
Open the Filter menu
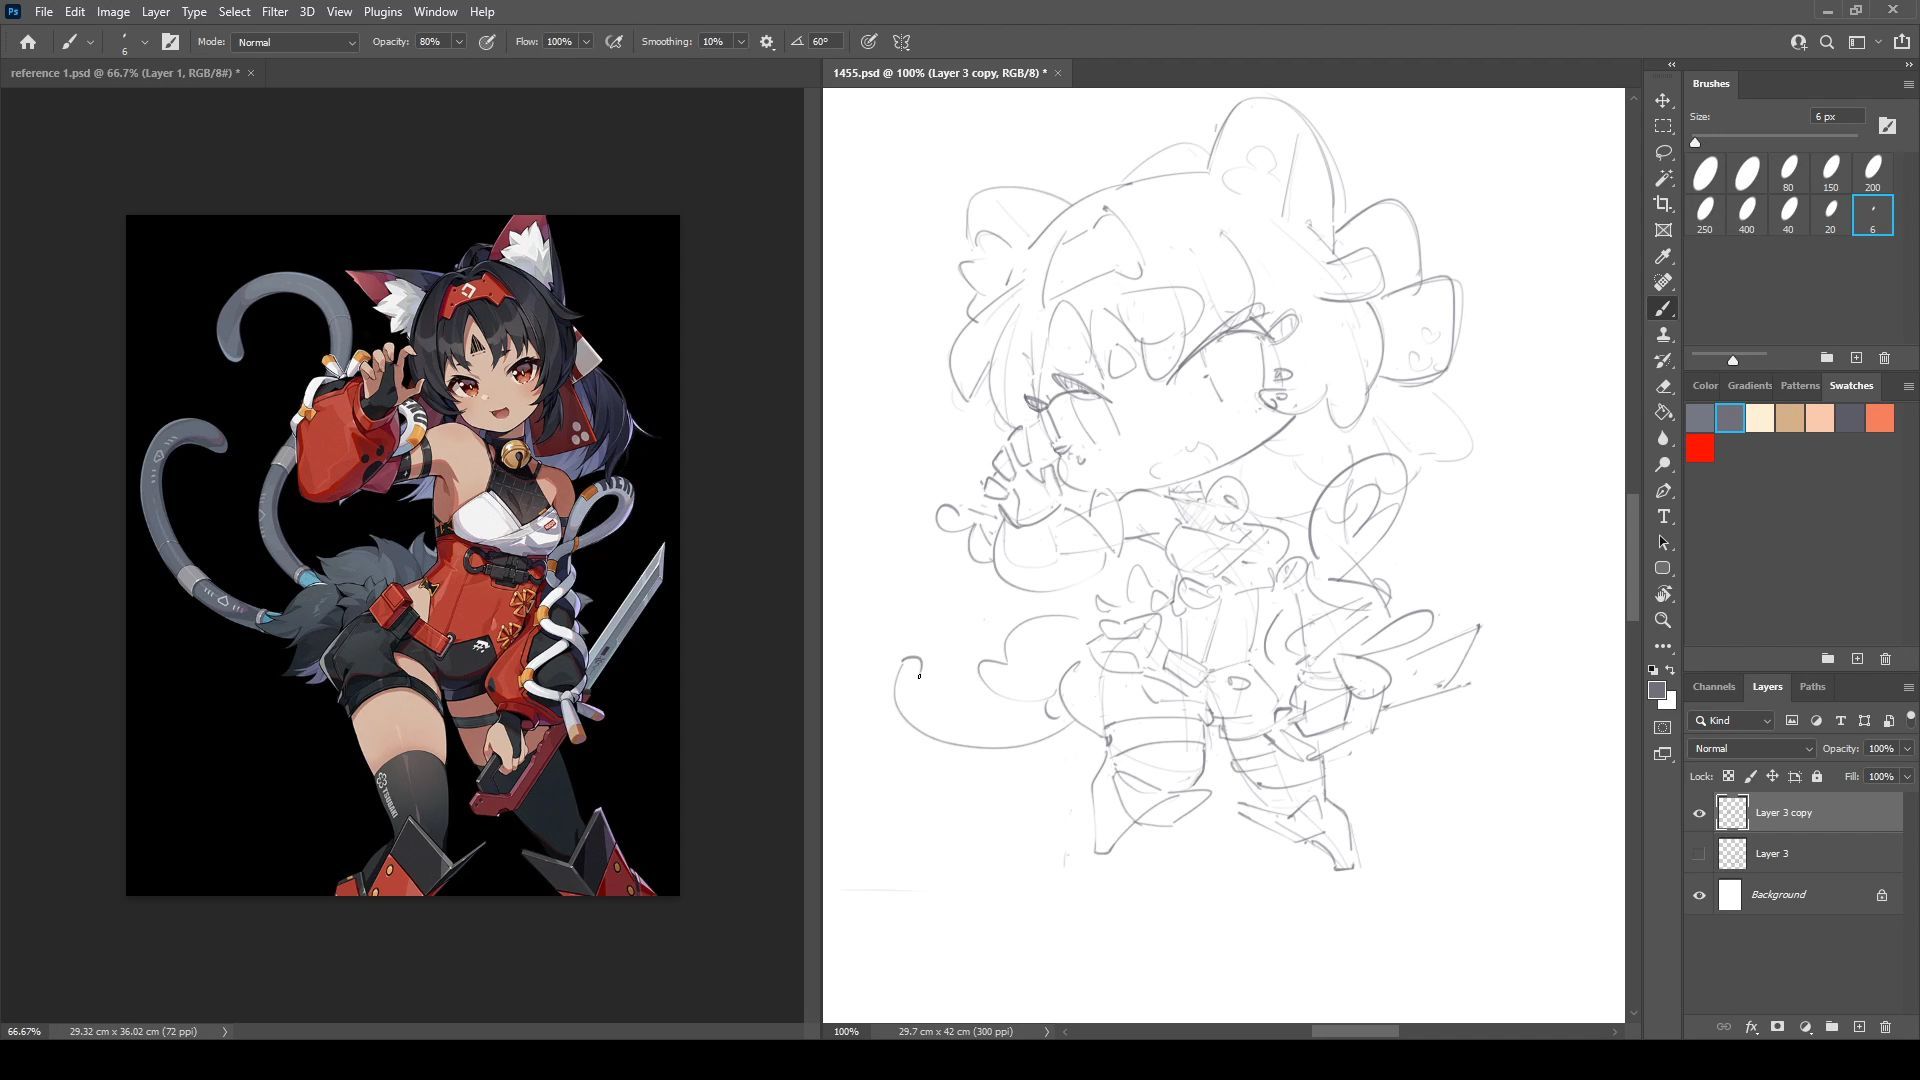coord(274,12)
